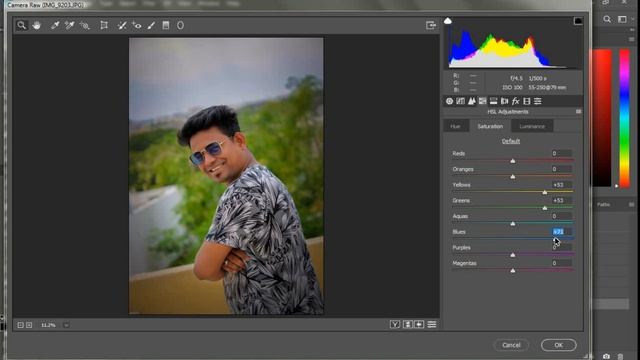Select the Zoom tool in Camera Raw

click(x=22, y=25)
